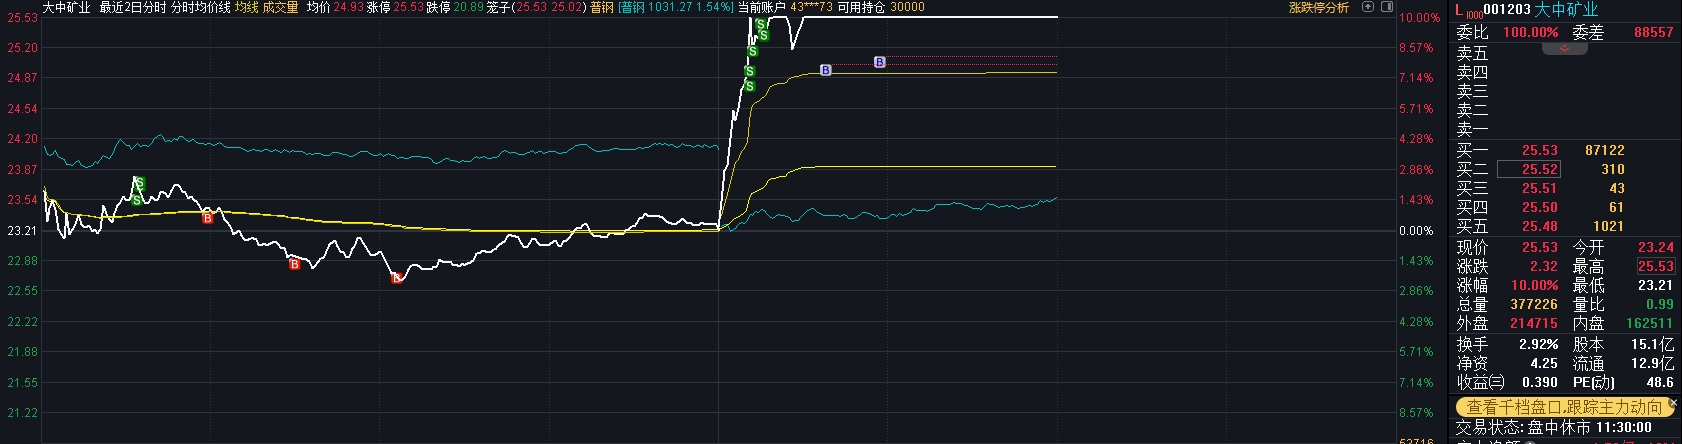Click the 涨幅 10.00% value
Image resolution: width=1682 pixels, height=444 pixels.
point(1534,285)
